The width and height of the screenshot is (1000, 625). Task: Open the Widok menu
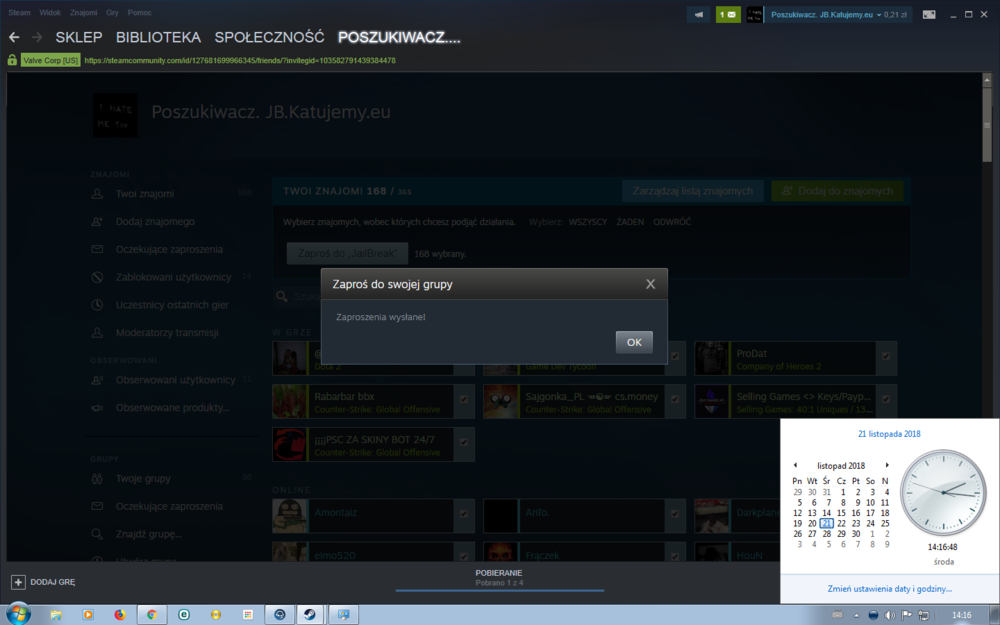[50, 13]
